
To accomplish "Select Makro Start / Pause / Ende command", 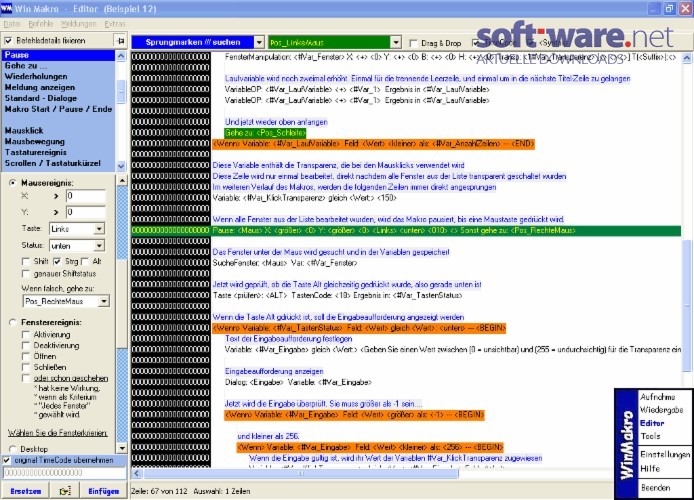I will 58,109.
